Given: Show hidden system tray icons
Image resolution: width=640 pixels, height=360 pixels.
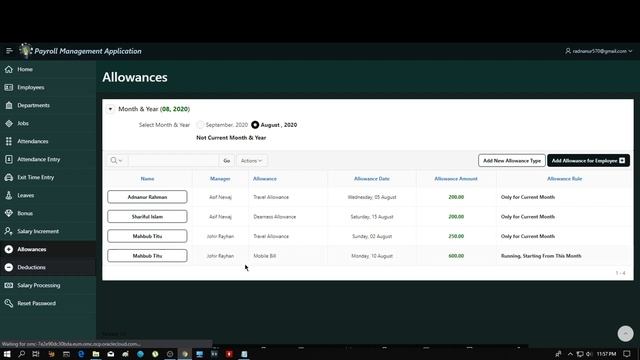Looking at the screenshot, I should click(570, 354).
